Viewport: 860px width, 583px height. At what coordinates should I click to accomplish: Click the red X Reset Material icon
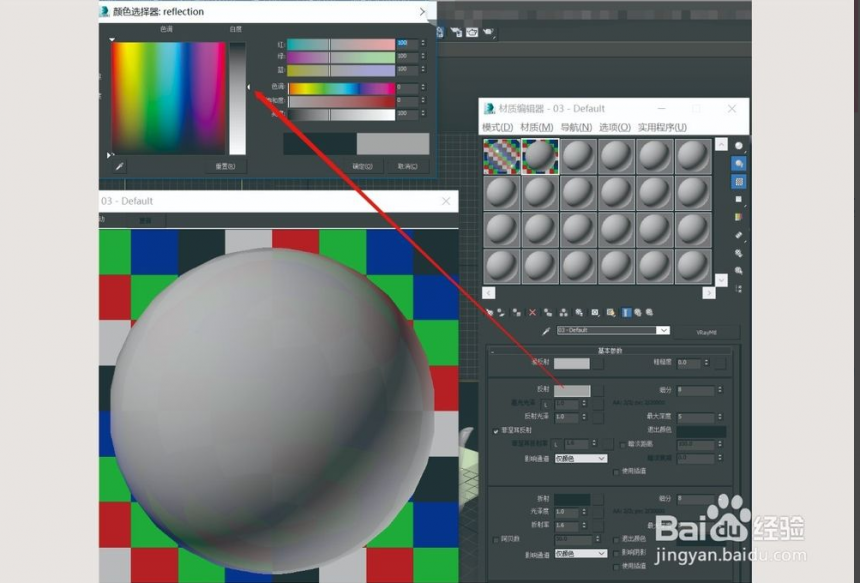[532, 313]
